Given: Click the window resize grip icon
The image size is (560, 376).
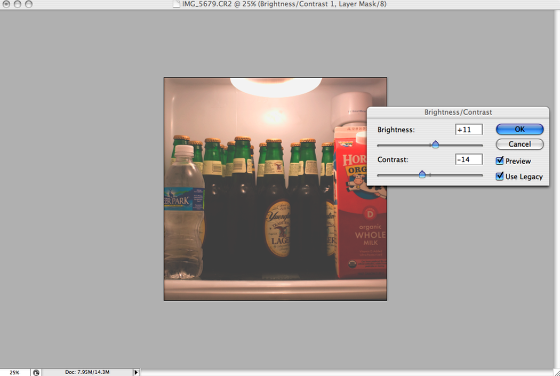Looking at the screenshot, I should tap(556, 373).
